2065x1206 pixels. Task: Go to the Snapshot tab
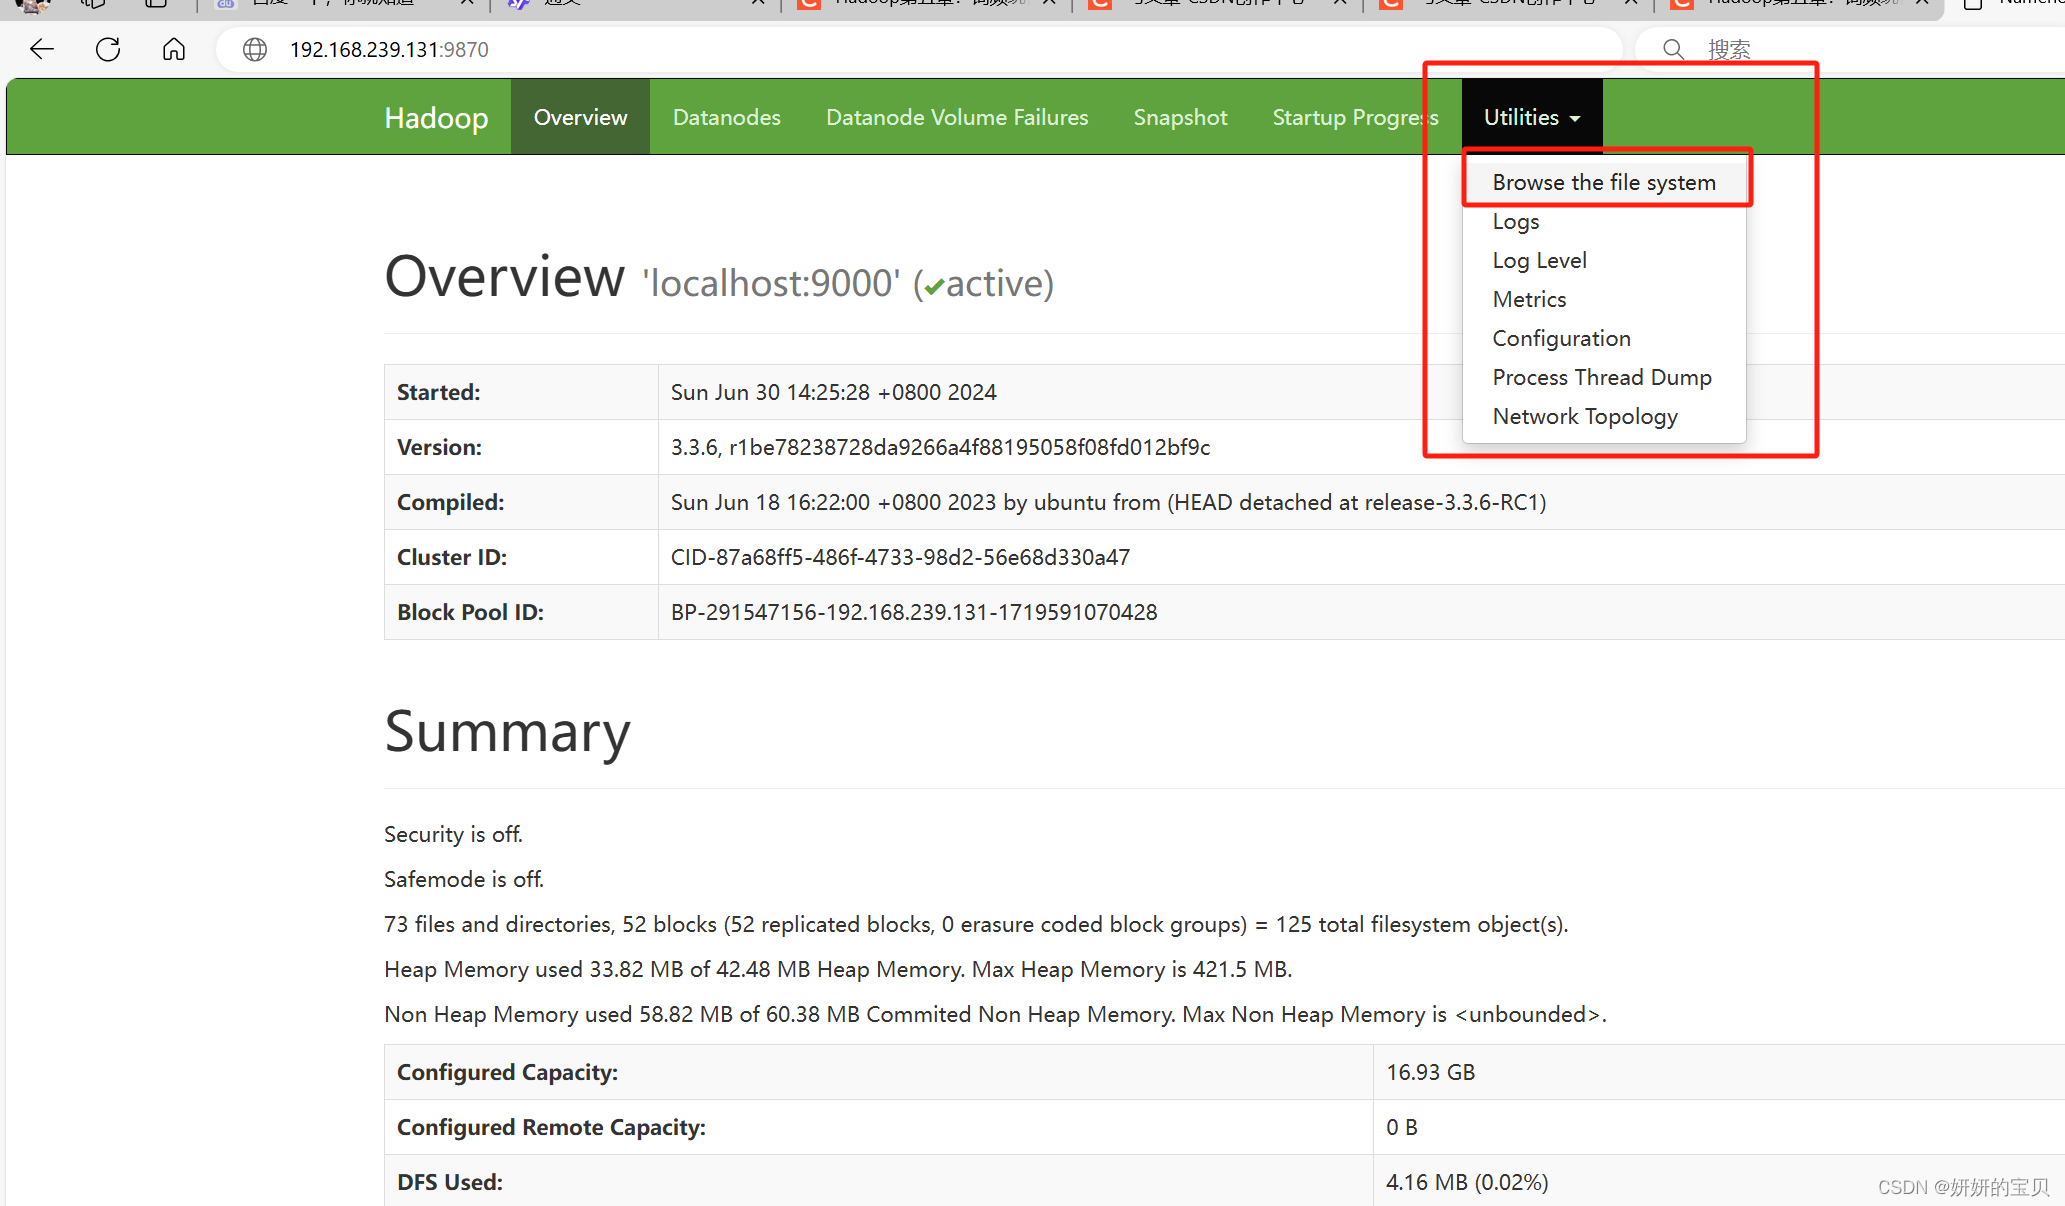click(x=1180, y=117)
